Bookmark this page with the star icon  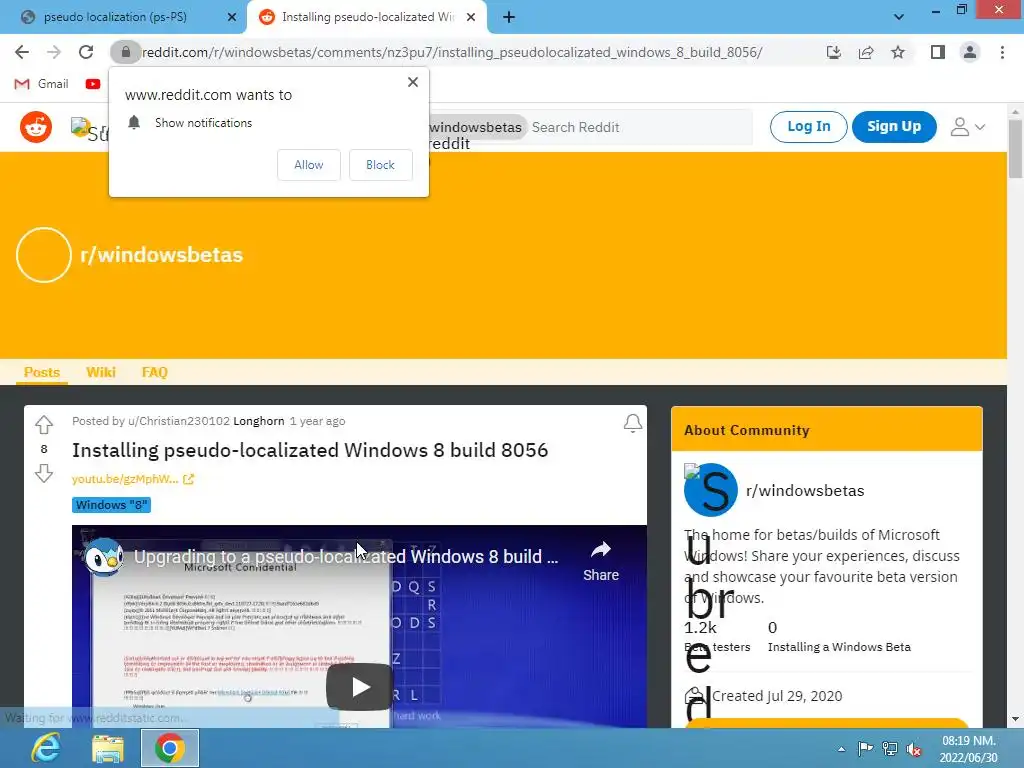tap(898, 52)
